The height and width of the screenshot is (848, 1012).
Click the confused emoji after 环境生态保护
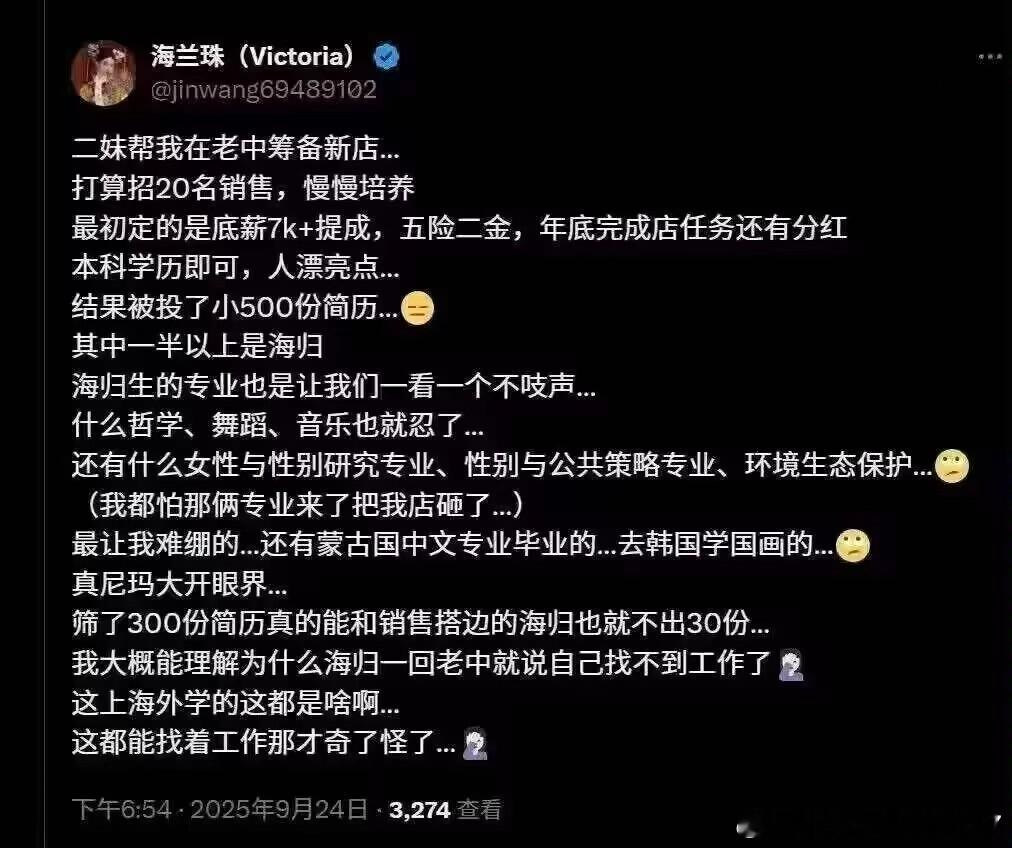[951, 465]
